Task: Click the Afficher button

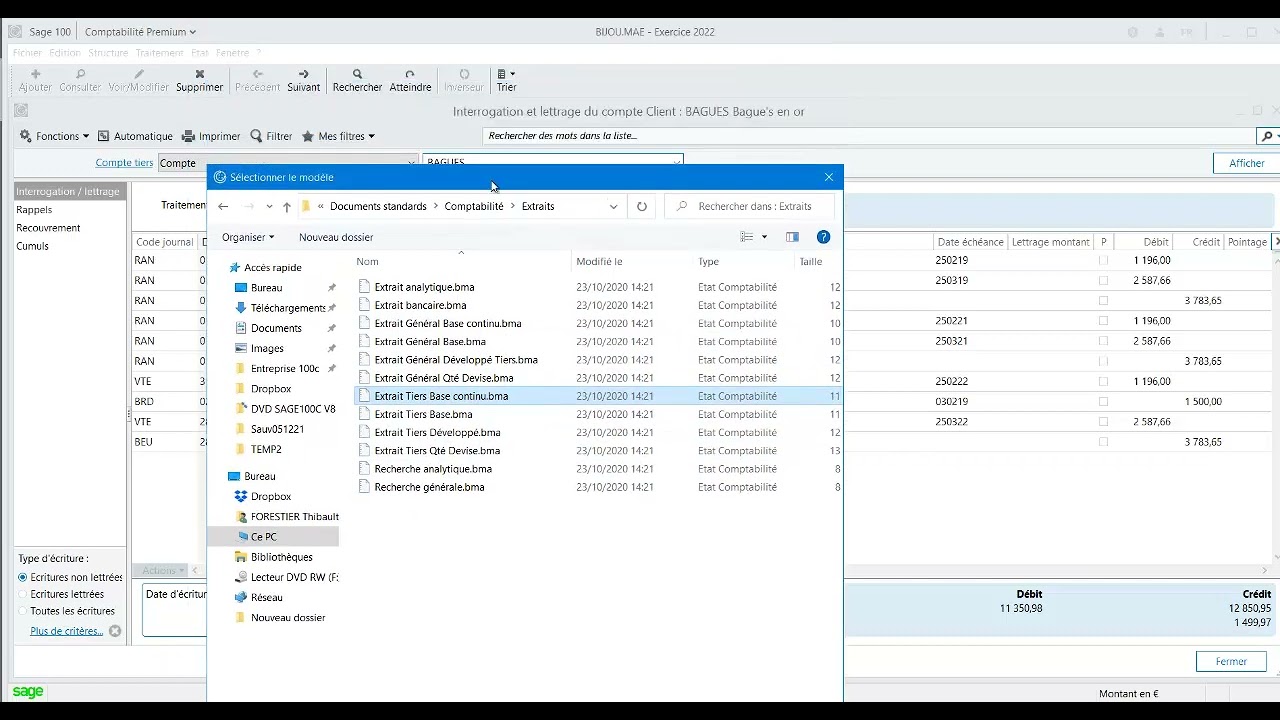Action: click(x=1246, y=163)
